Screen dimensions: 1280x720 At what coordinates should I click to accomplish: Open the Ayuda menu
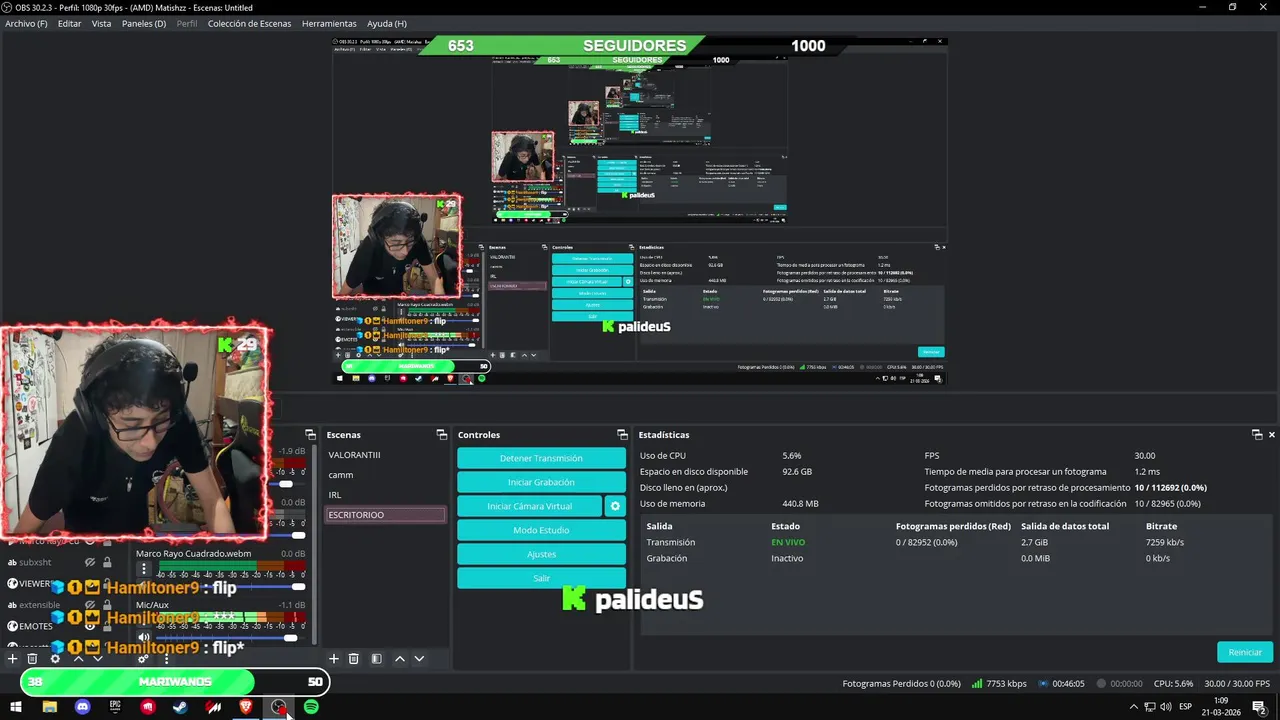click(387, 23)
